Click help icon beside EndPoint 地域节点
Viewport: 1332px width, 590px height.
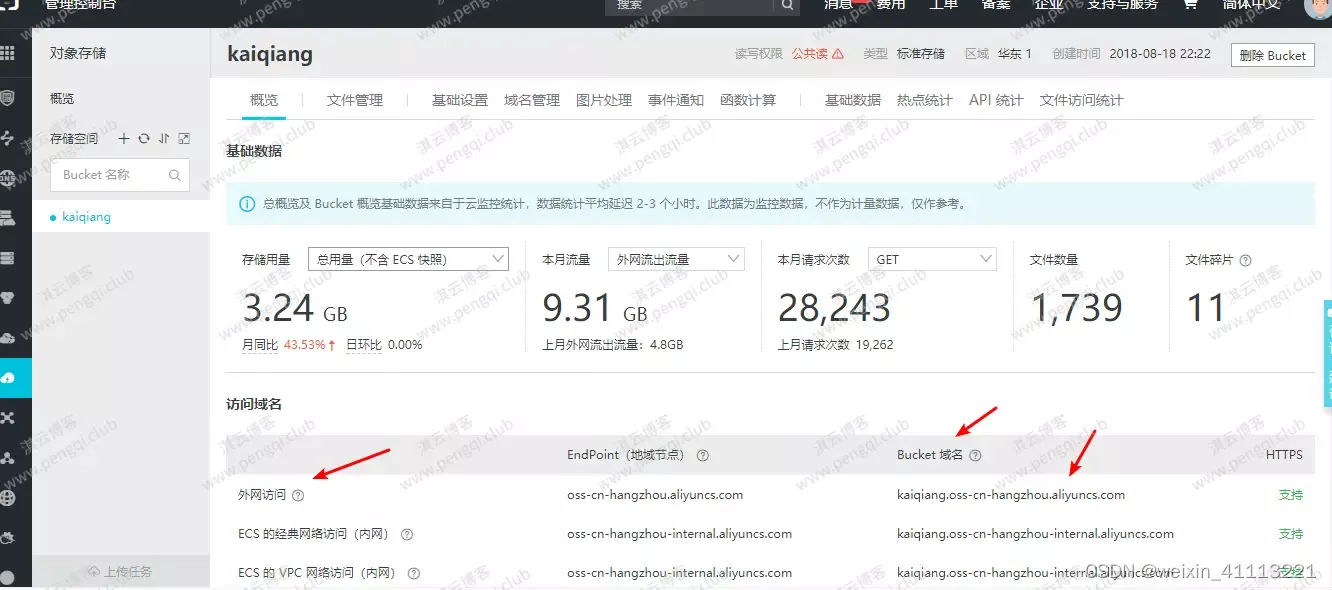pos(703,455)
